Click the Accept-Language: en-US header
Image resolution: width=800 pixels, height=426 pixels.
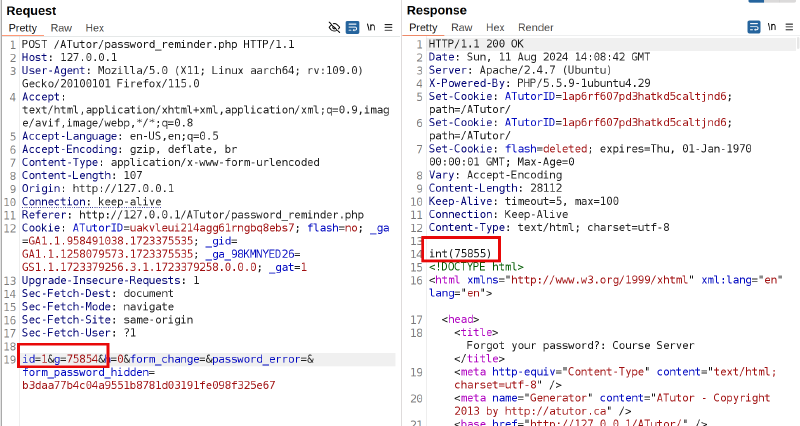(x=120, y=136)
